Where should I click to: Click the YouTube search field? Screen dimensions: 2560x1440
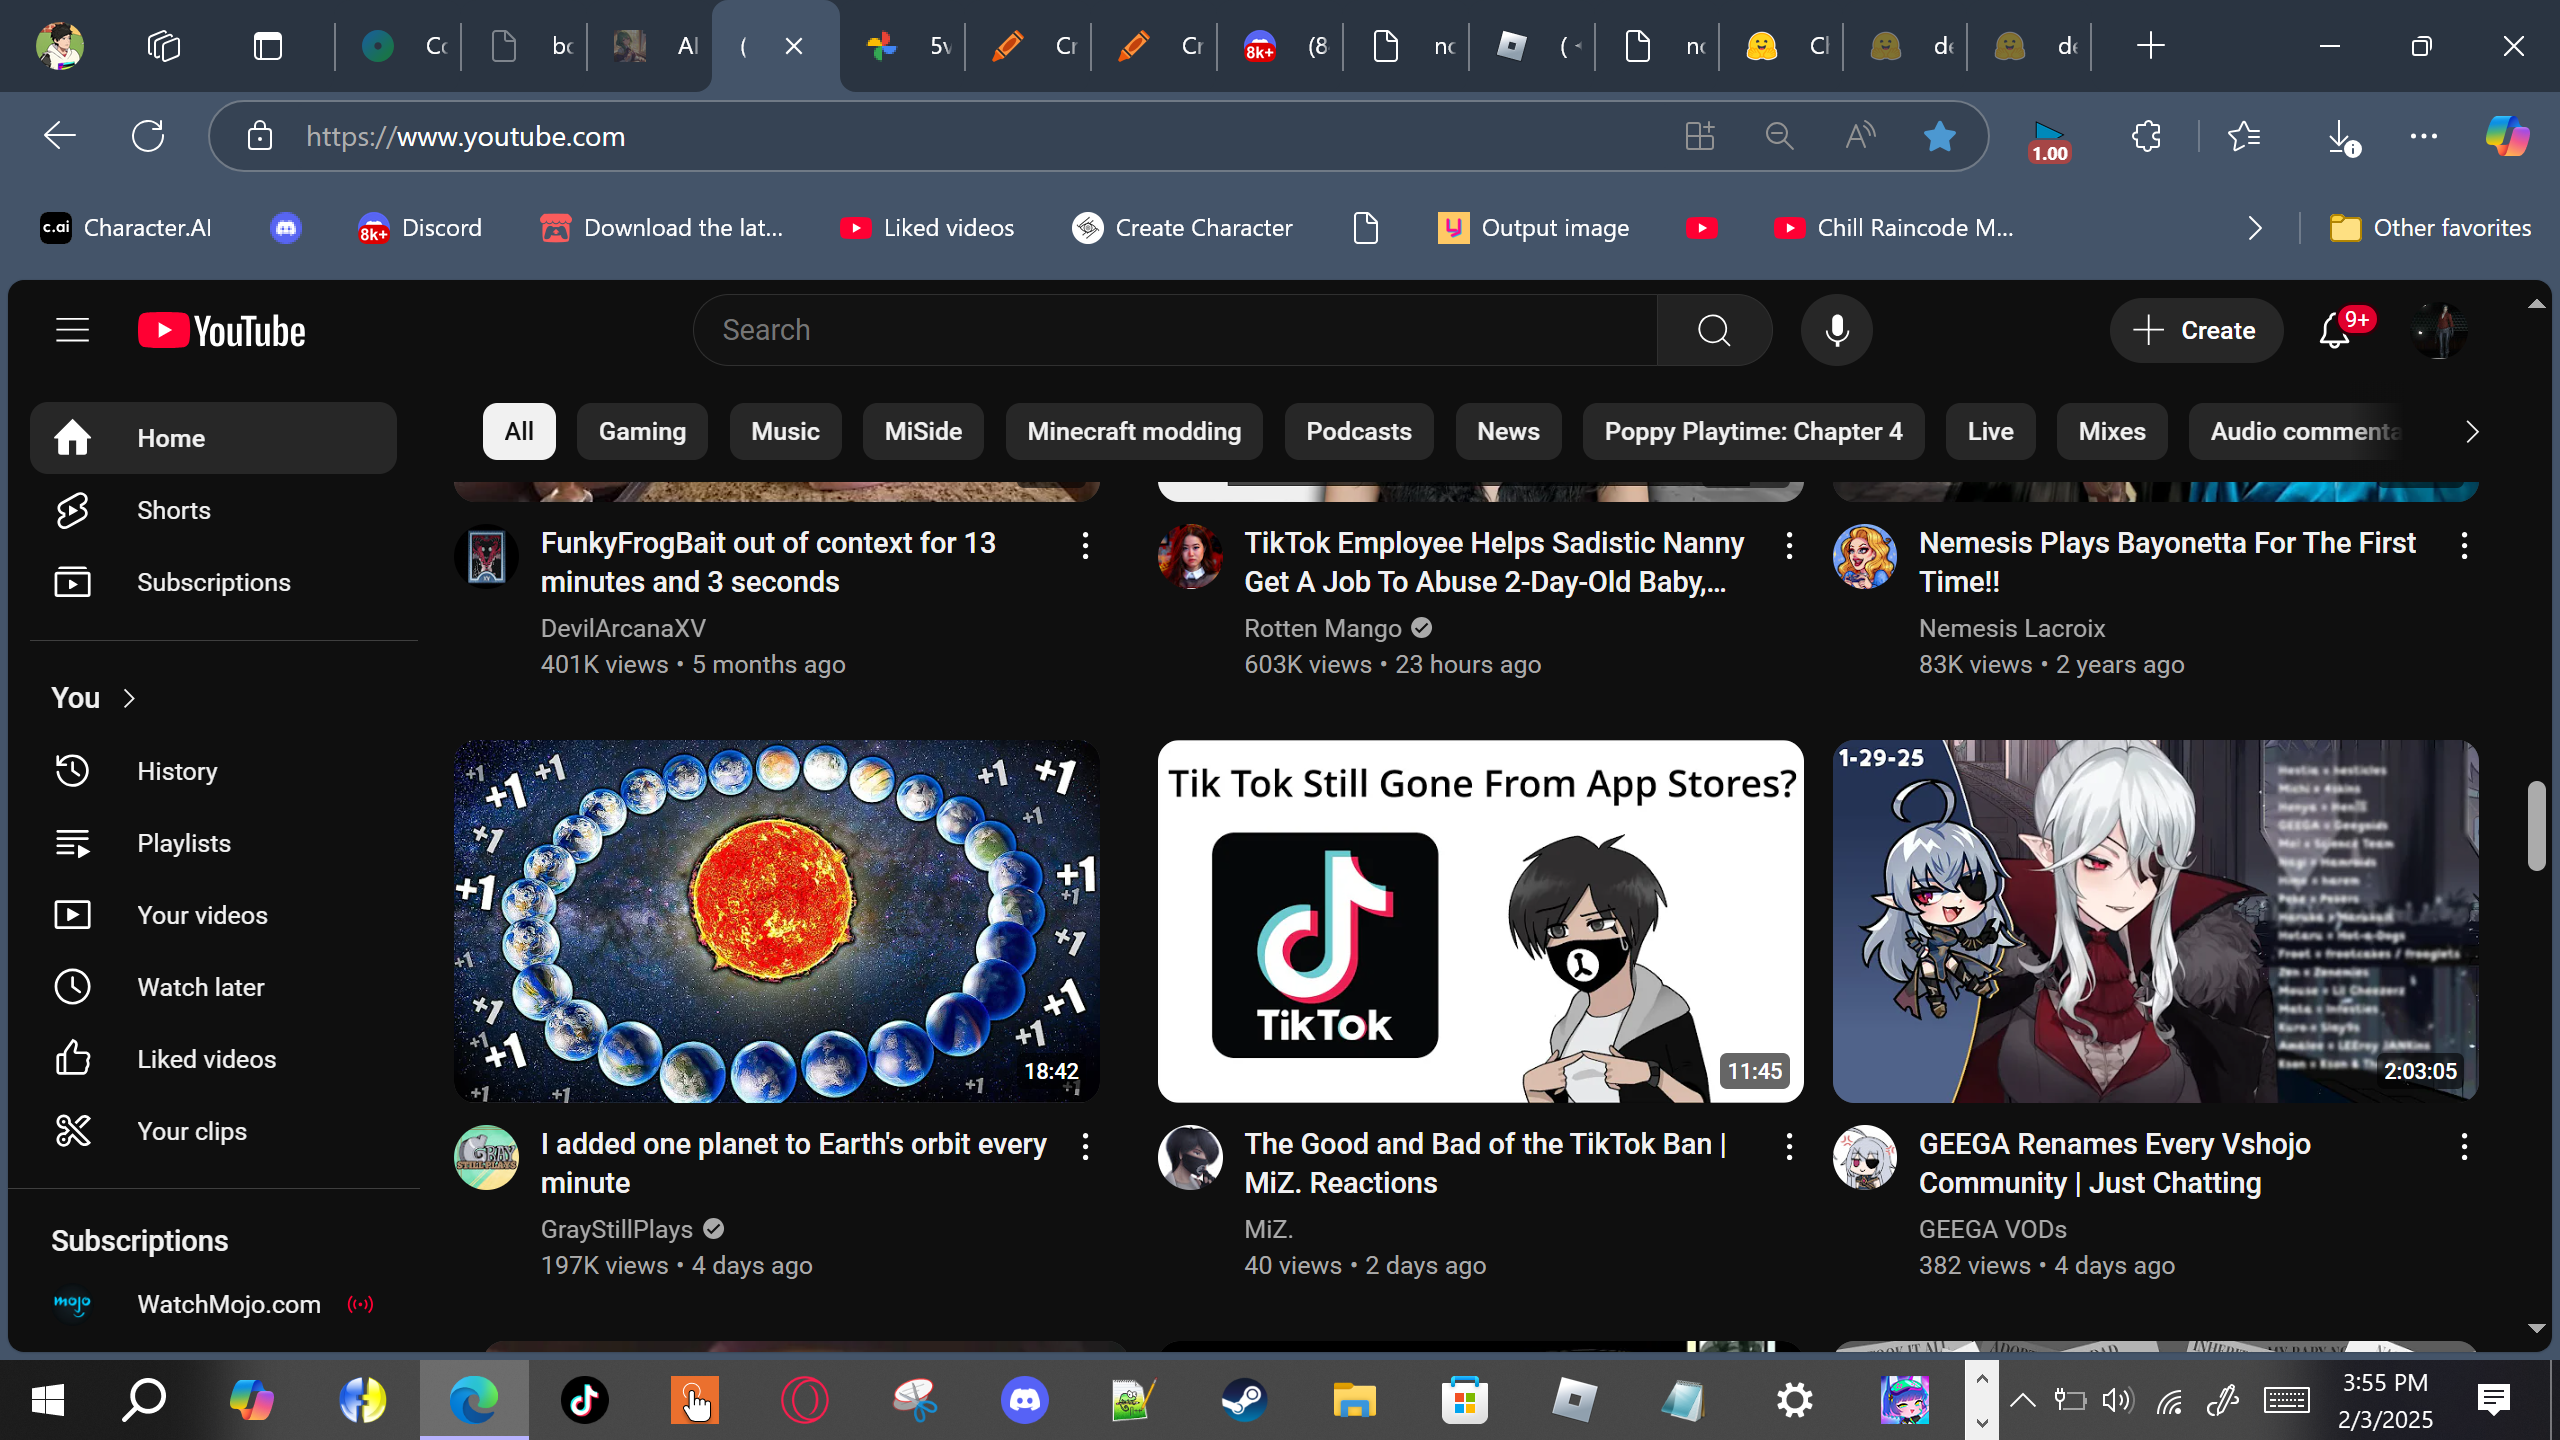[1175, 330]
